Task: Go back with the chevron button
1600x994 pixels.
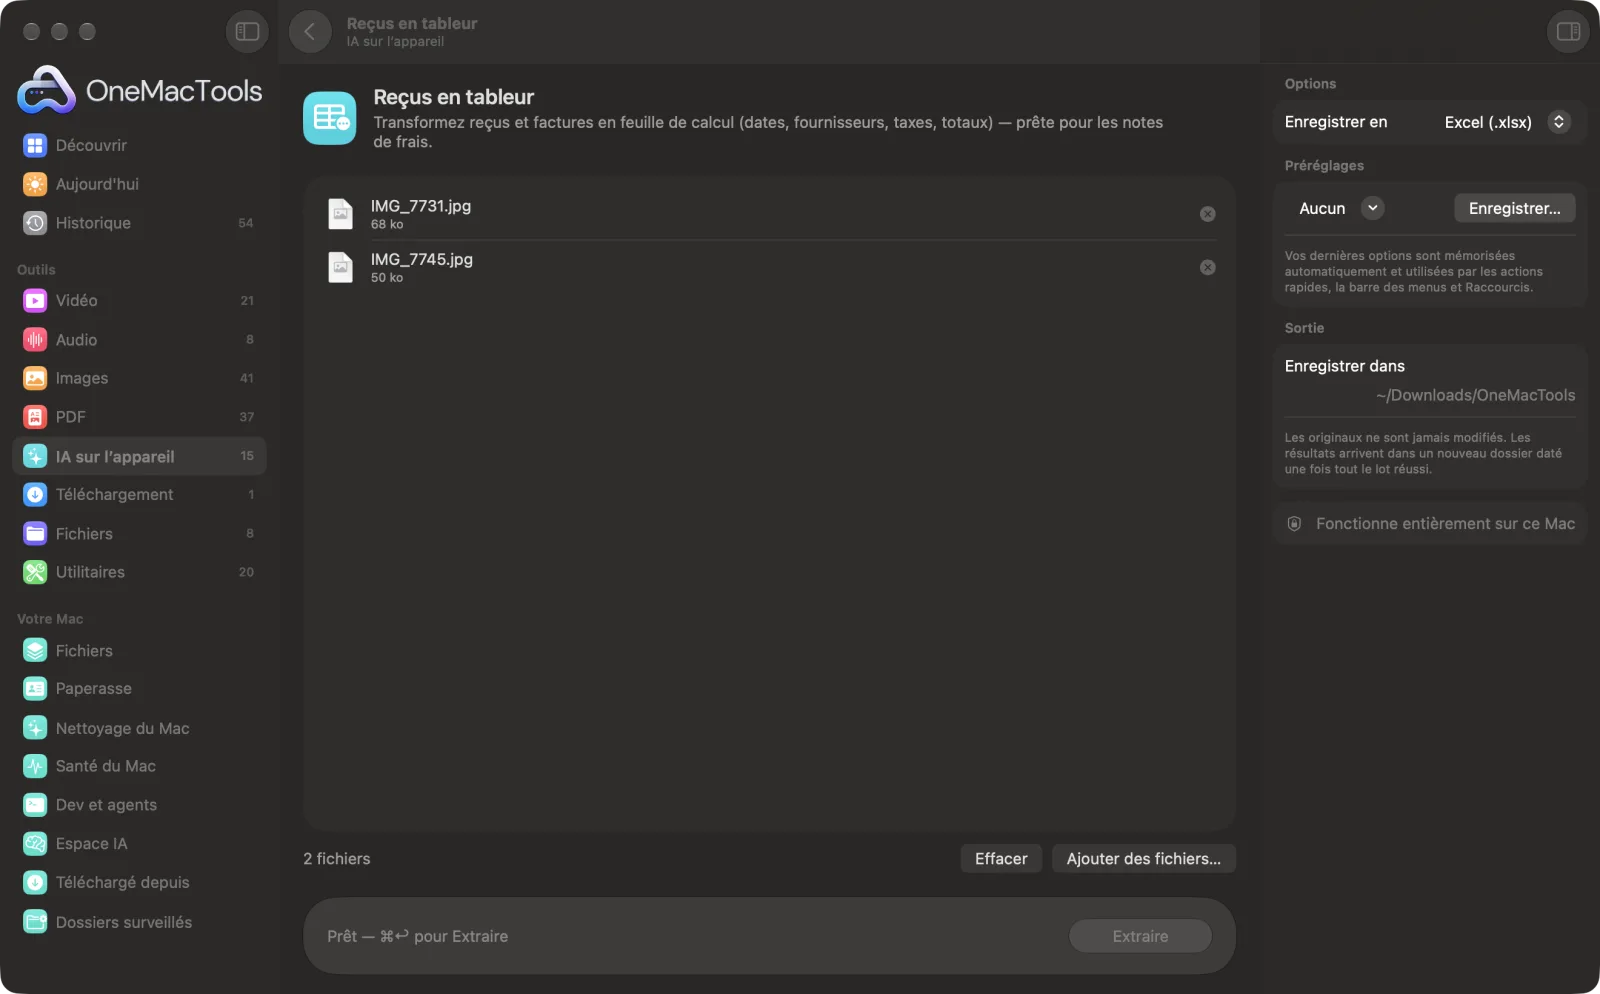Action: click(310, 32)
